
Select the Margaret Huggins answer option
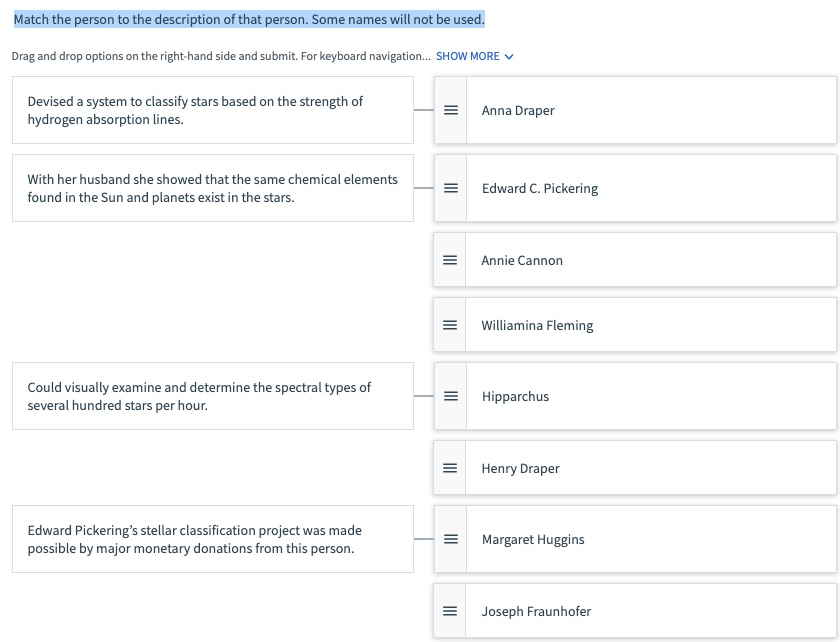(635, 539)
